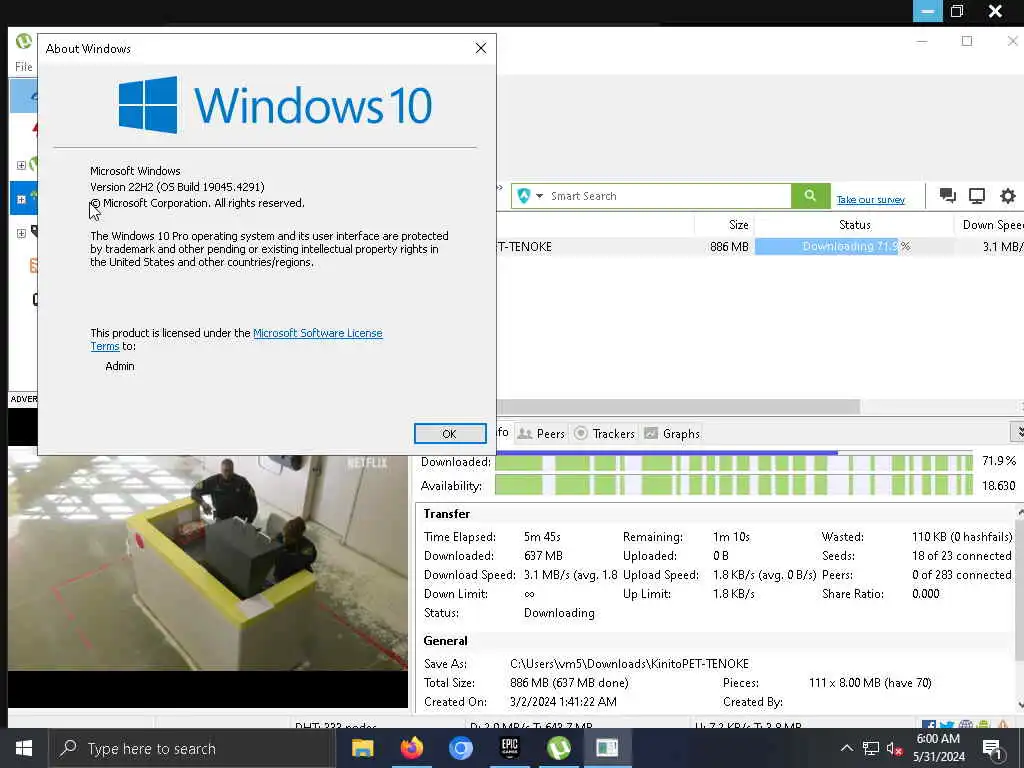Open the Microsoft Software License link
This screenshot has width=1024, height=768.
(x=317, y=333)
